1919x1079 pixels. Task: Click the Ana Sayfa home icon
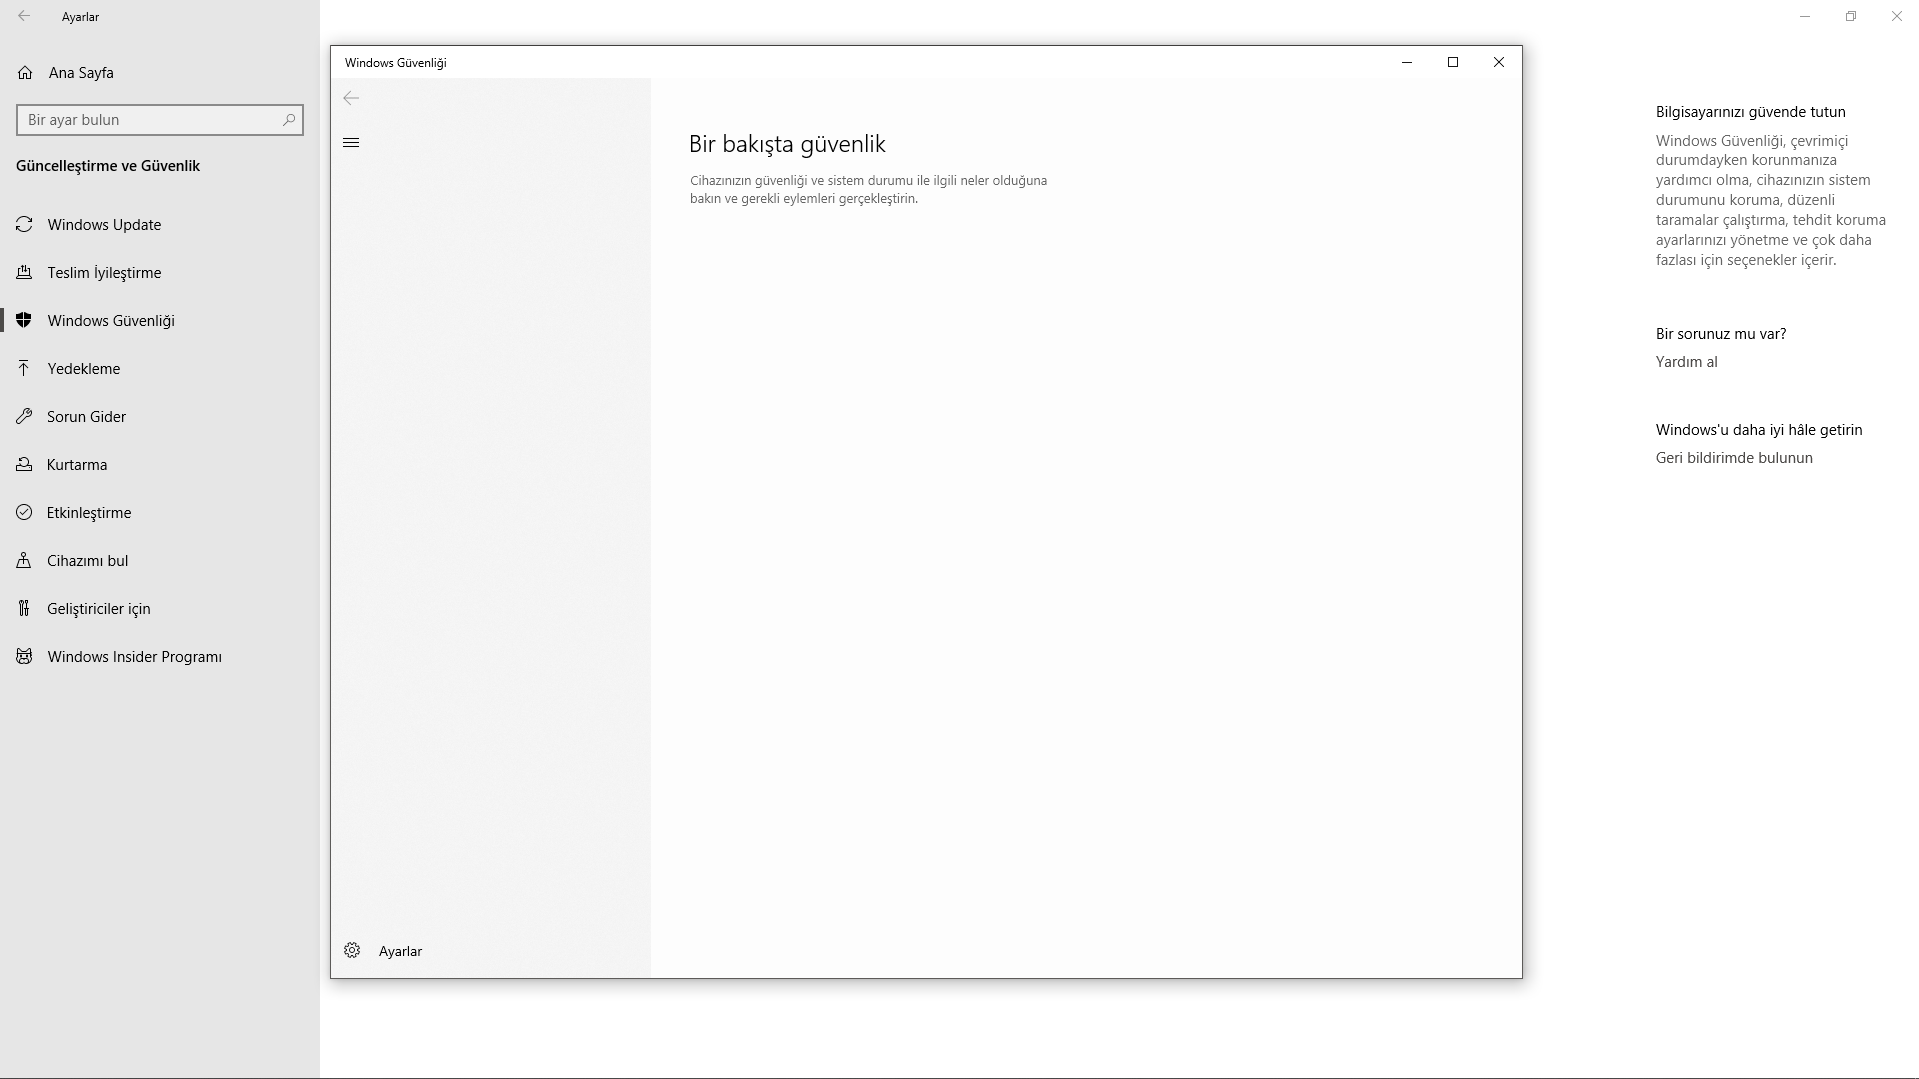point(25,73)
